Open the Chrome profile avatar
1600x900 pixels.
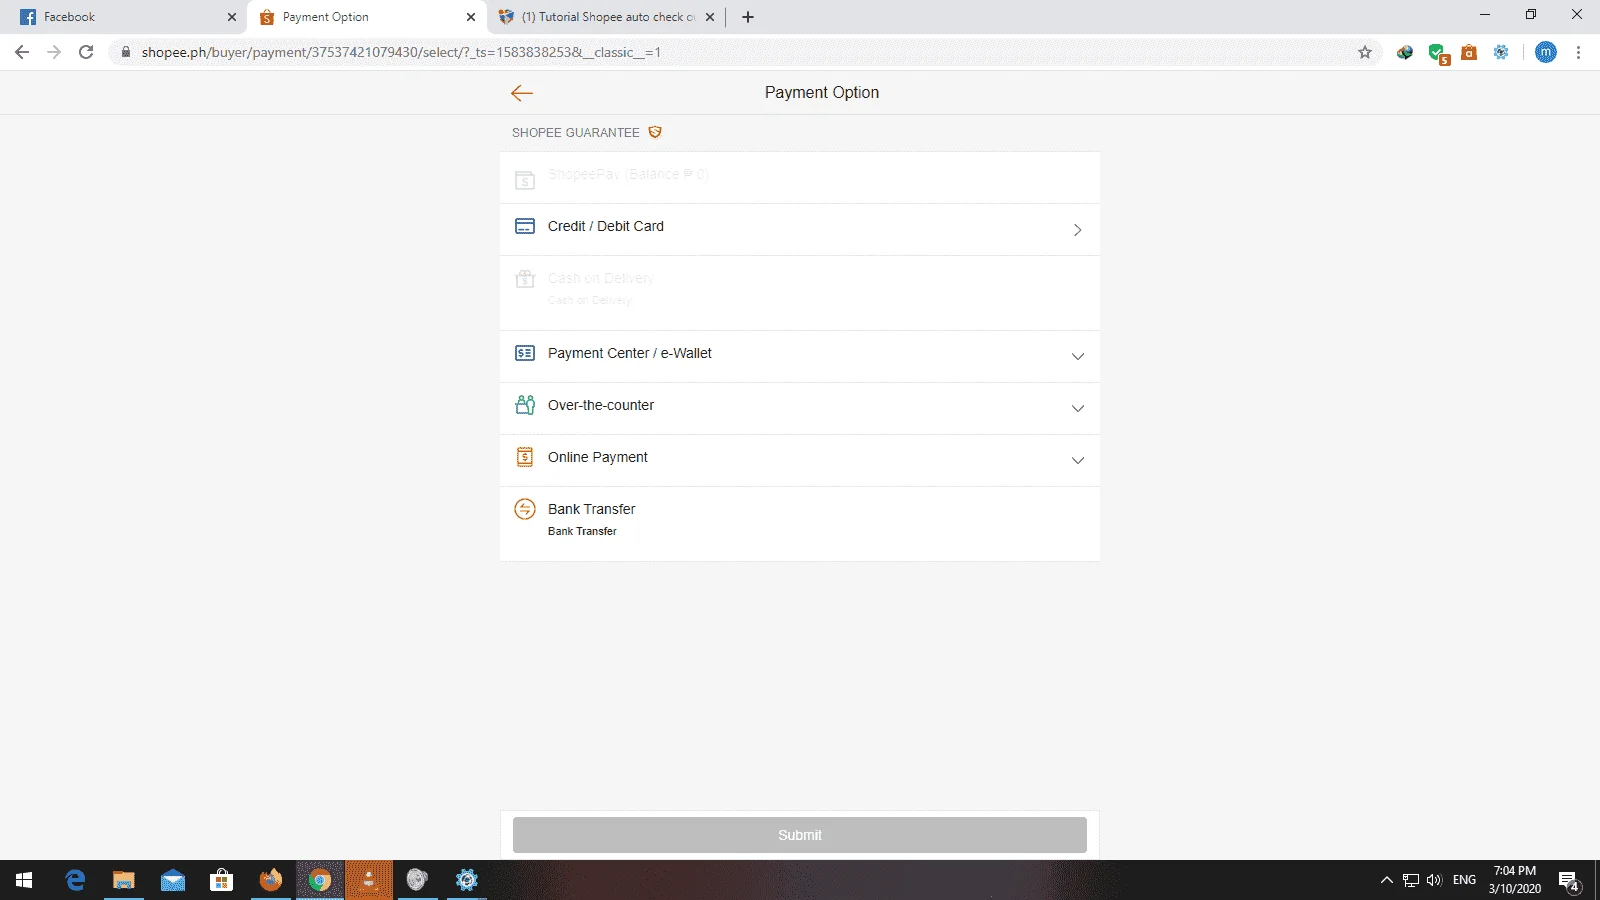1546,52
